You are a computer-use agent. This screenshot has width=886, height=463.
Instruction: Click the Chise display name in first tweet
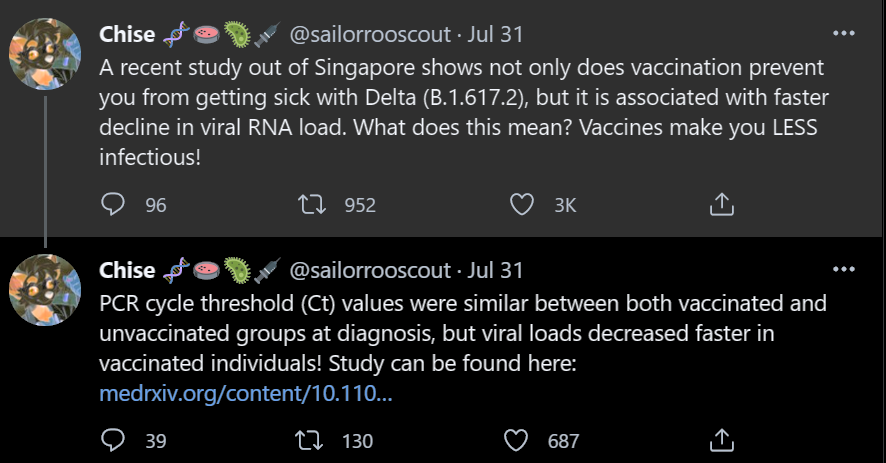pyautogui.click(x=127, y=35)
